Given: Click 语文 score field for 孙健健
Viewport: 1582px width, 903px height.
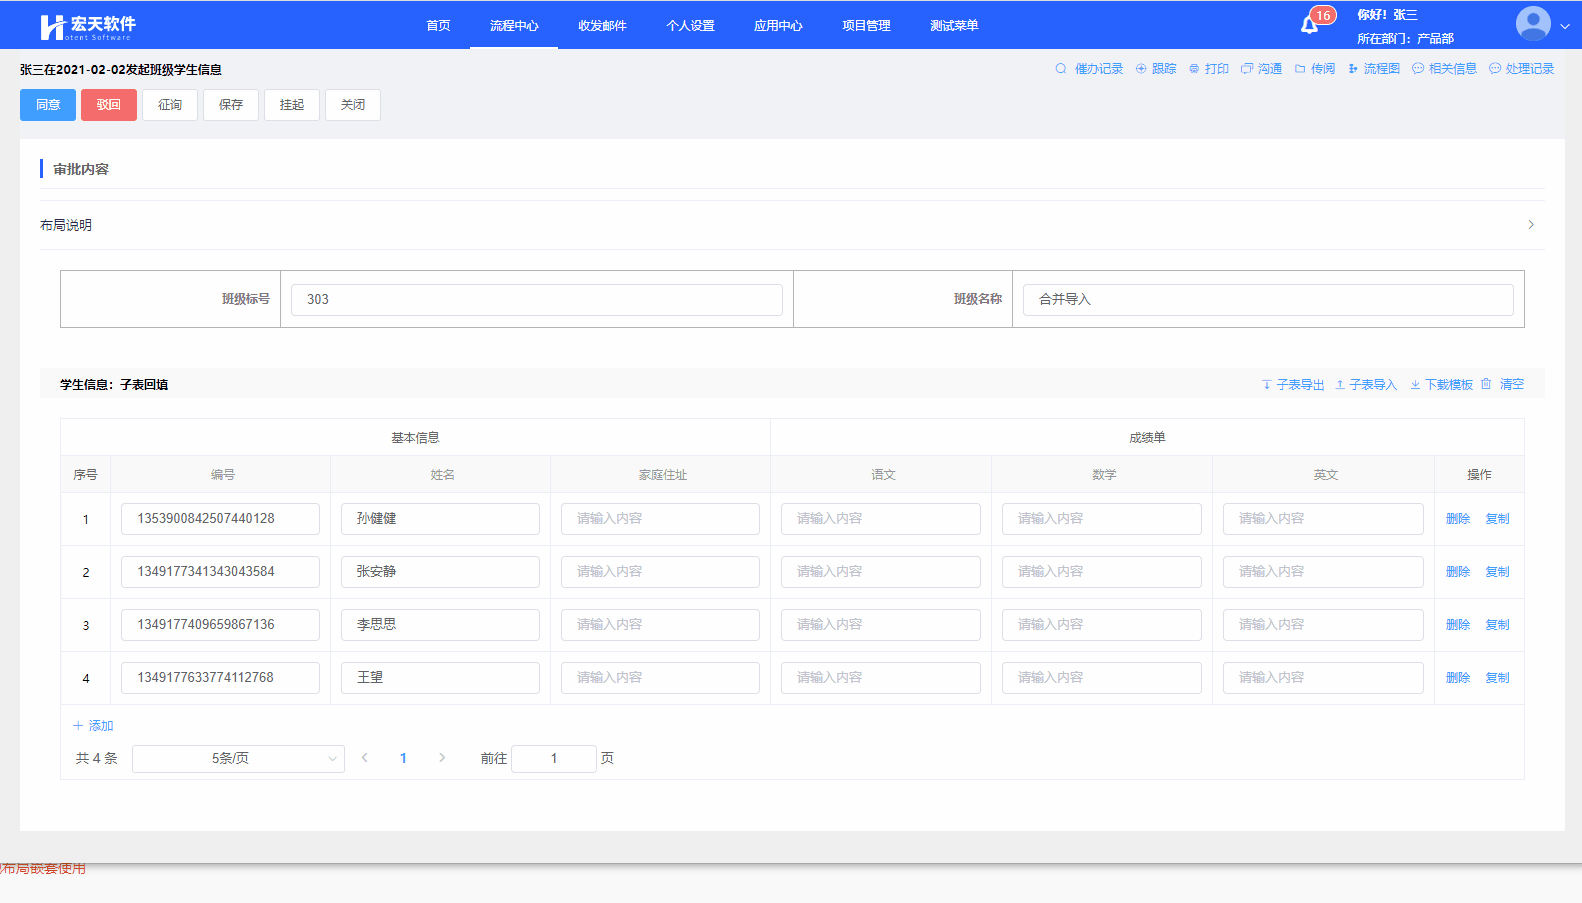Looking at the screenshot, I should click(880, 519).
